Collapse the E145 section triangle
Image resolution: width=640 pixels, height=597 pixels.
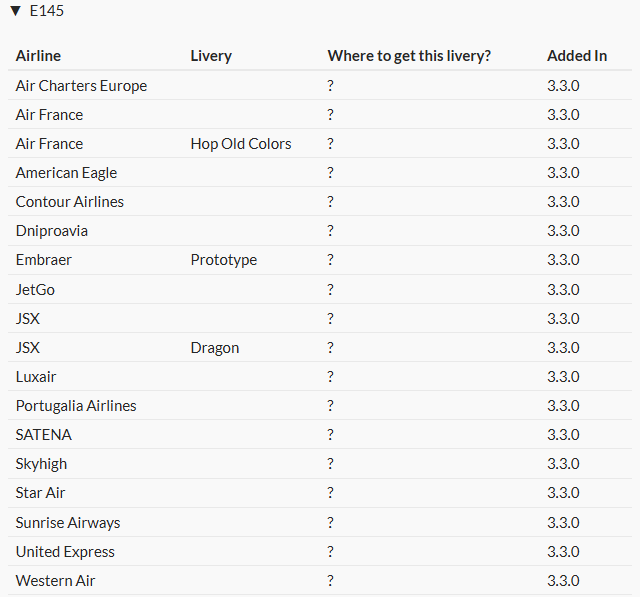[x=15, y=12]
